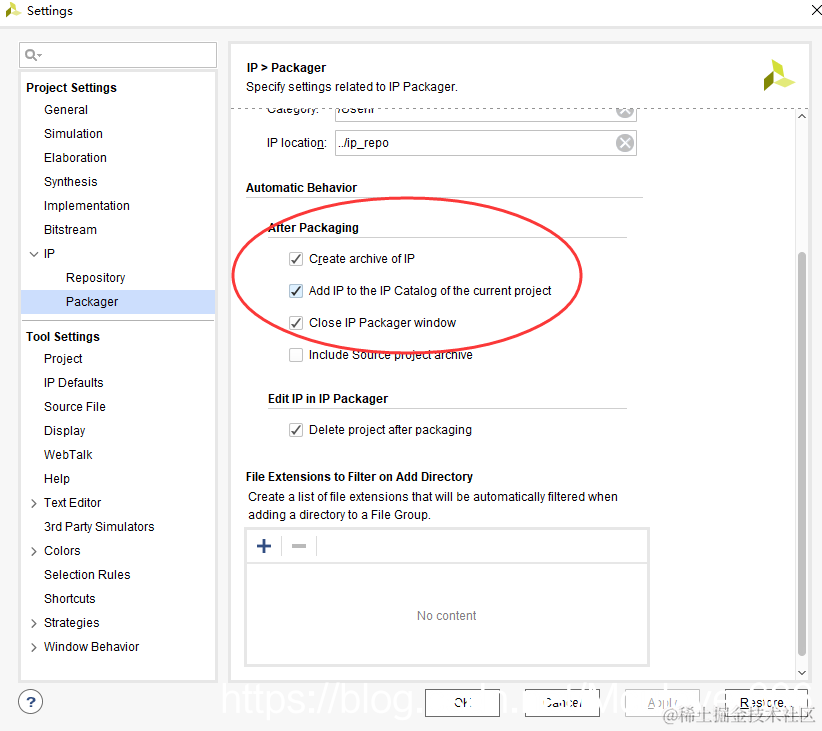This screenshot has height=731, width=822.
Task: Open Elaboration settings
Action: click(x=75, y=158)
